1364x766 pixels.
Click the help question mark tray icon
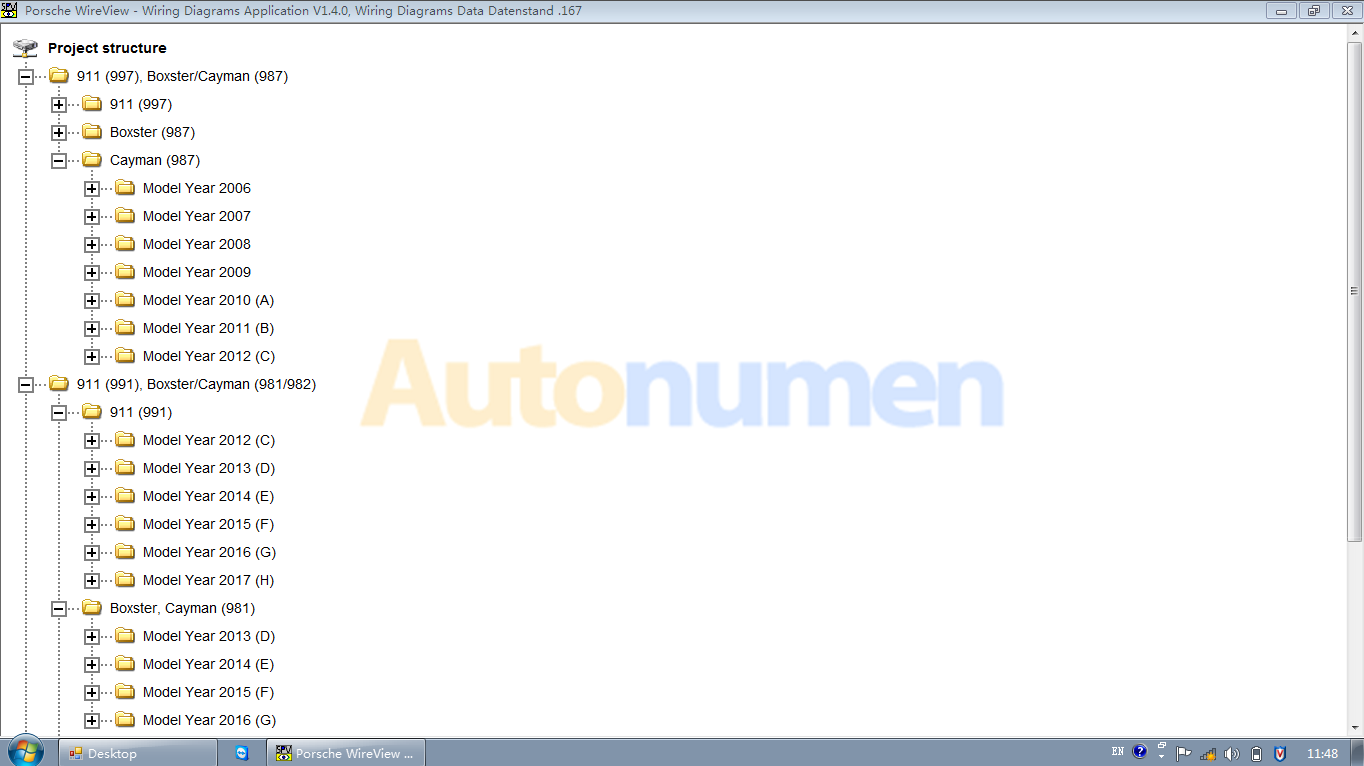(x=1139, y=752)
